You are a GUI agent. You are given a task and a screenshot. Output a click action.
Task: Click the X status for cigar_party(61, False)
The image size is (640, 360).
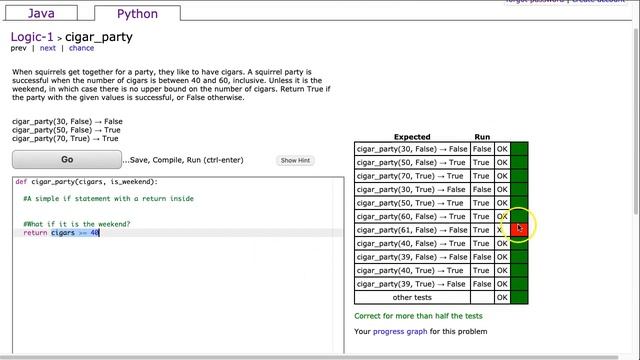tap(499, 230)
